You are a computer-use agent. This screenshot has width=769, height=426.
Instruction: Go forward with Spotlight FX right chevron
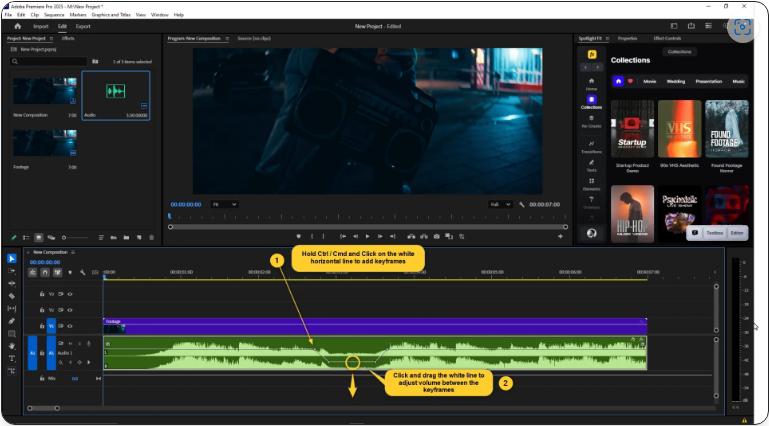(x=597, y=67)
